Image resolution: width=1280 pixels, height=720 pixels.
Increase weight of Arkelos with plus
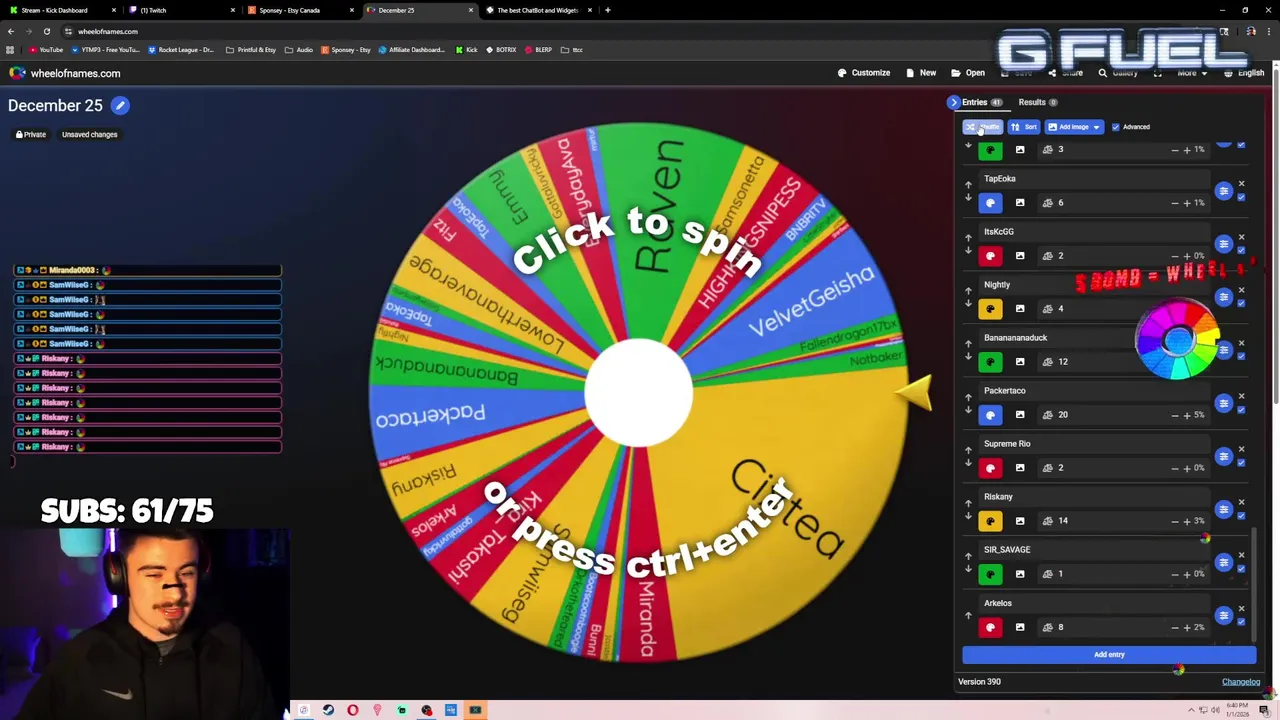point(1187,627)
